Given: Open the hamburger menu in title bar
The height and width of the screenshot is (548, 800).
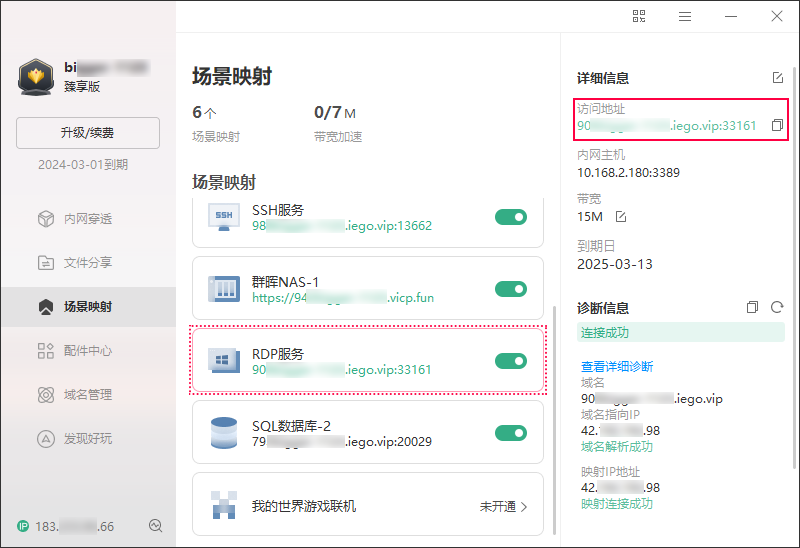Looking at the screenshot, I should pyautogui.click(x=685, y=16).
